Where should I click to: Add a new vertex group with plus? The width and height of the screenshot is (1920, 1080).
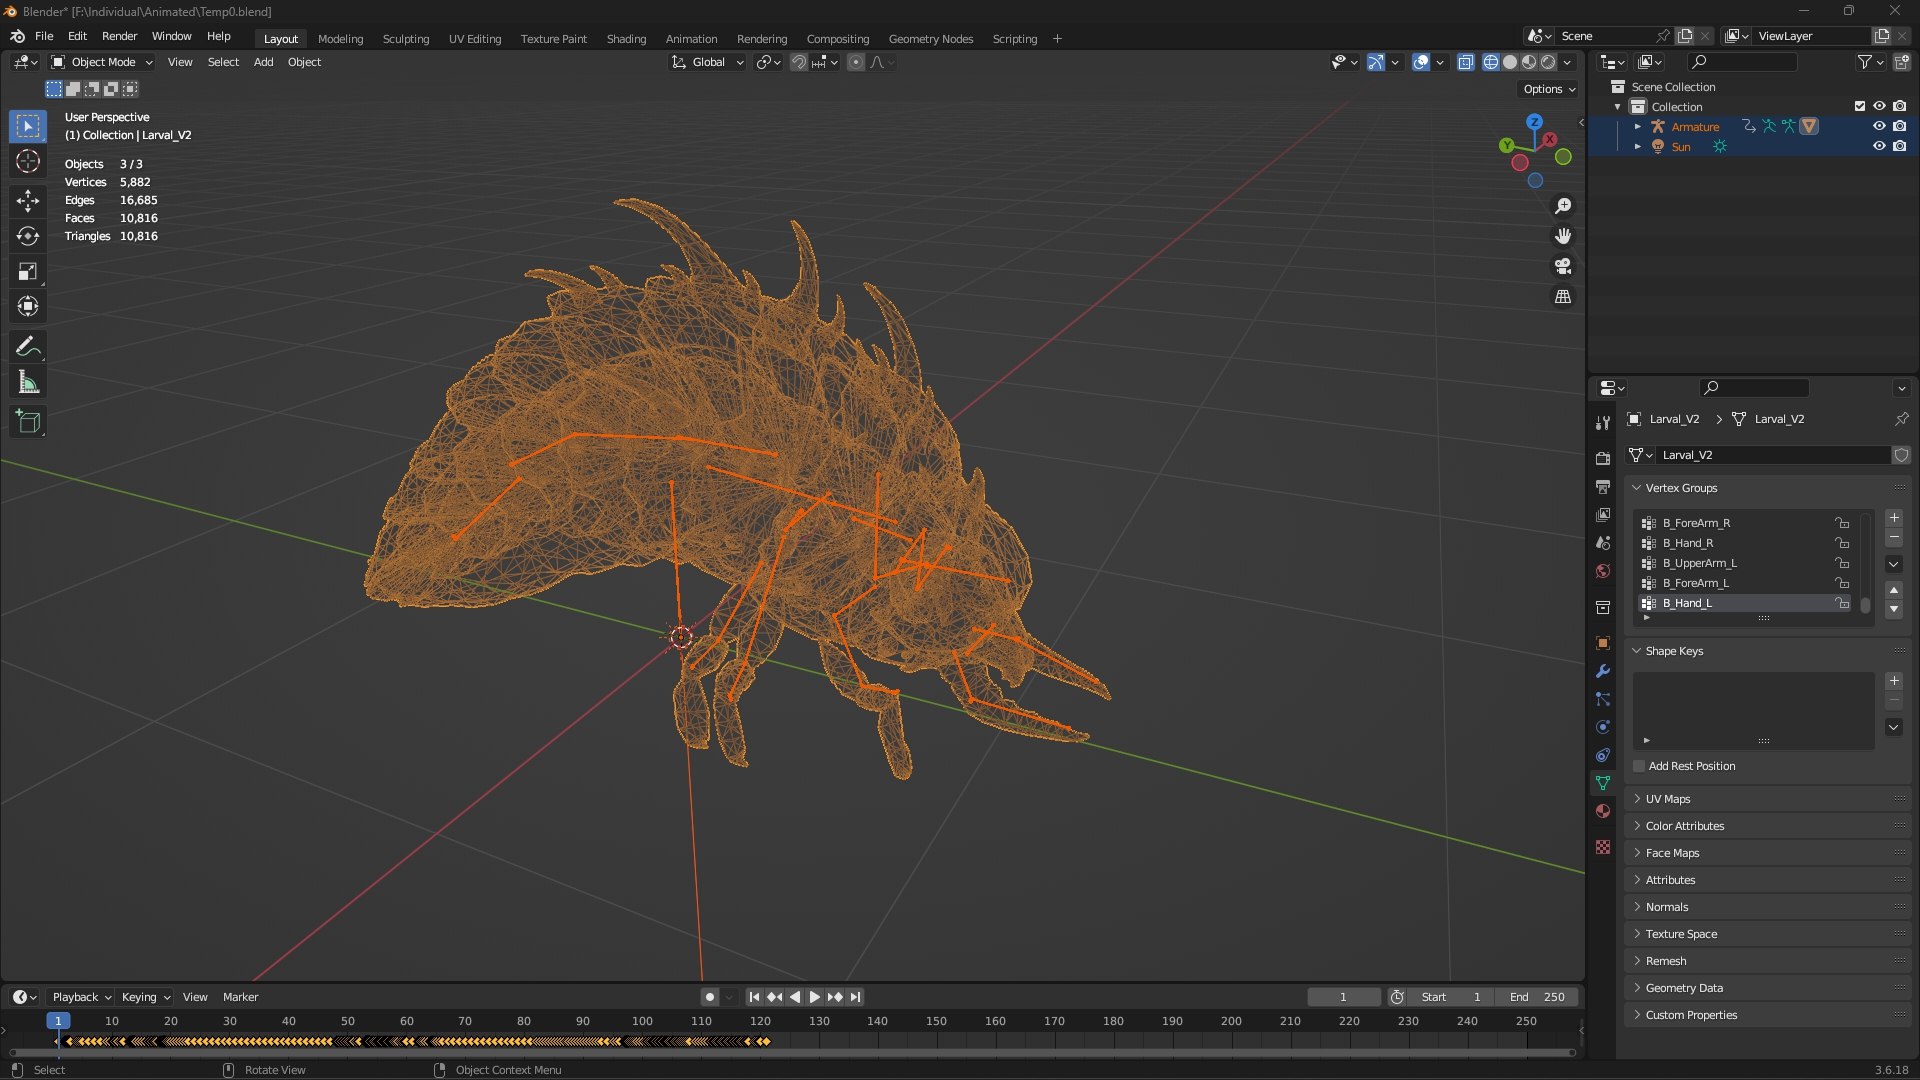coord(1894,518)
